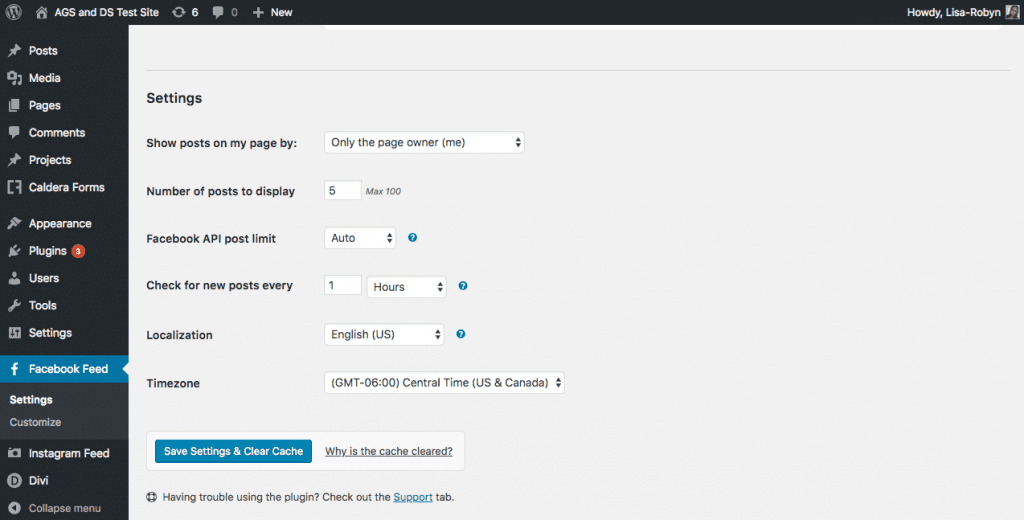Open help icon next to Localization
Image resolution: width=1024 pixels, height=520 pixels.
[x=460, y=334]
